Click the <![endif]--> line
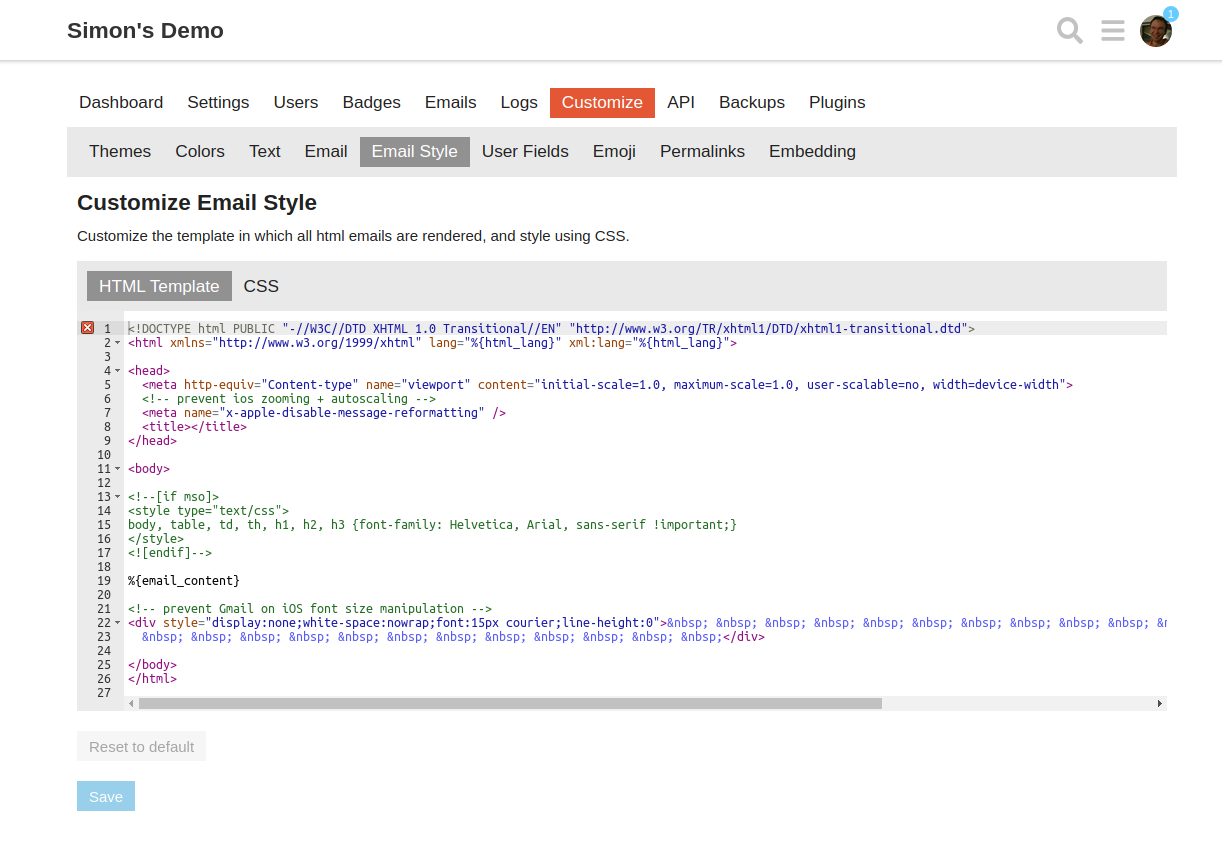 click(x=170, y=552)
